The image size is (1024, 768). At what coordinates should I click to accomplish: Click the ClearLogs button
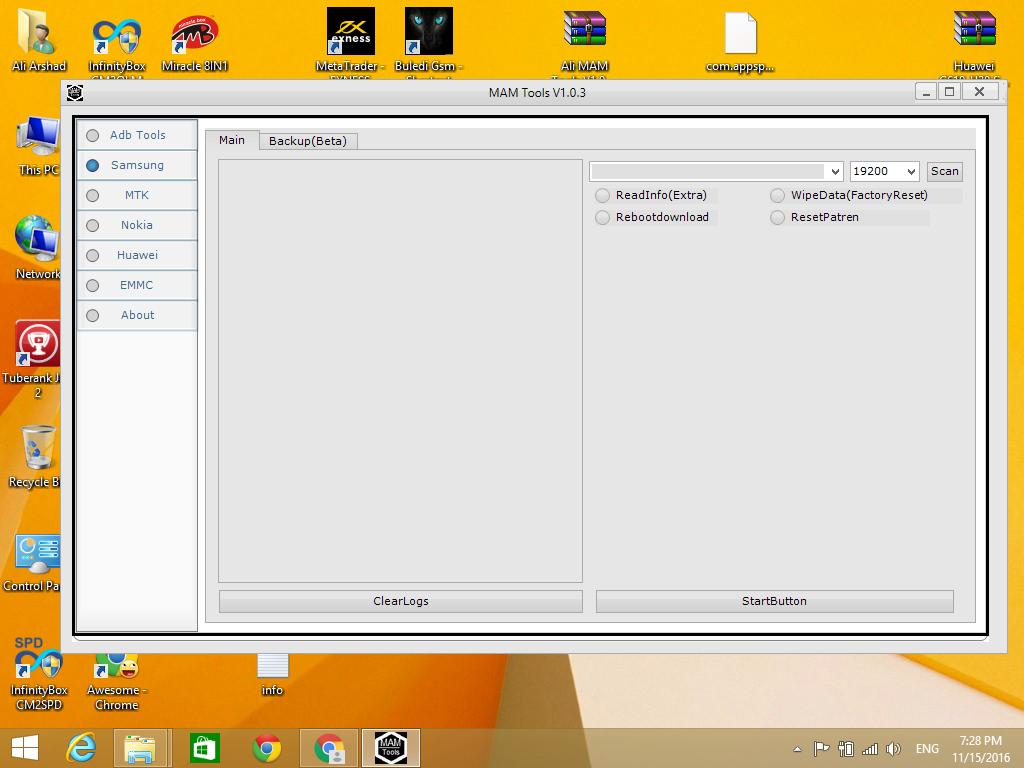[x=400, y=601]
